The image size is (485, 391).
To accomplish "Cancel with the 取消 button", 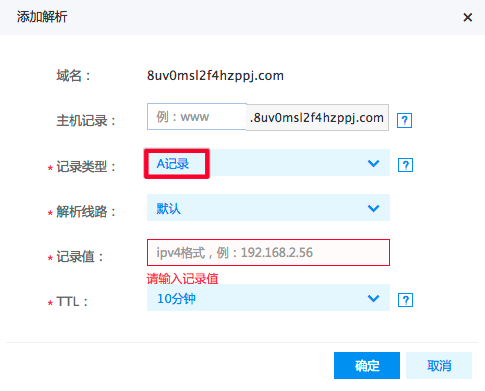I will click(439, 365).
